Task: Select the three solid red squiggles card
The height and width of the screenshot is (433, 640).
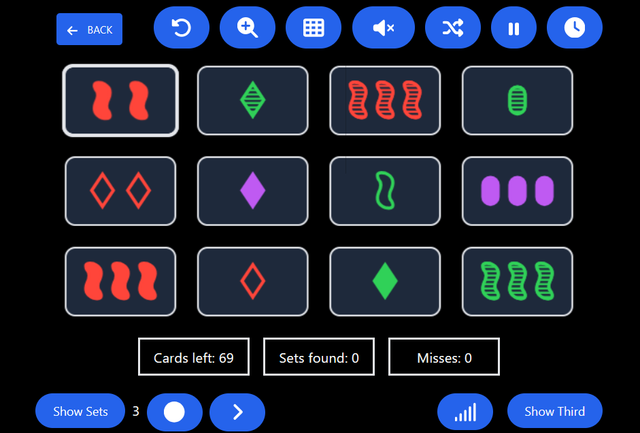Action: click(x=120, y=282)
